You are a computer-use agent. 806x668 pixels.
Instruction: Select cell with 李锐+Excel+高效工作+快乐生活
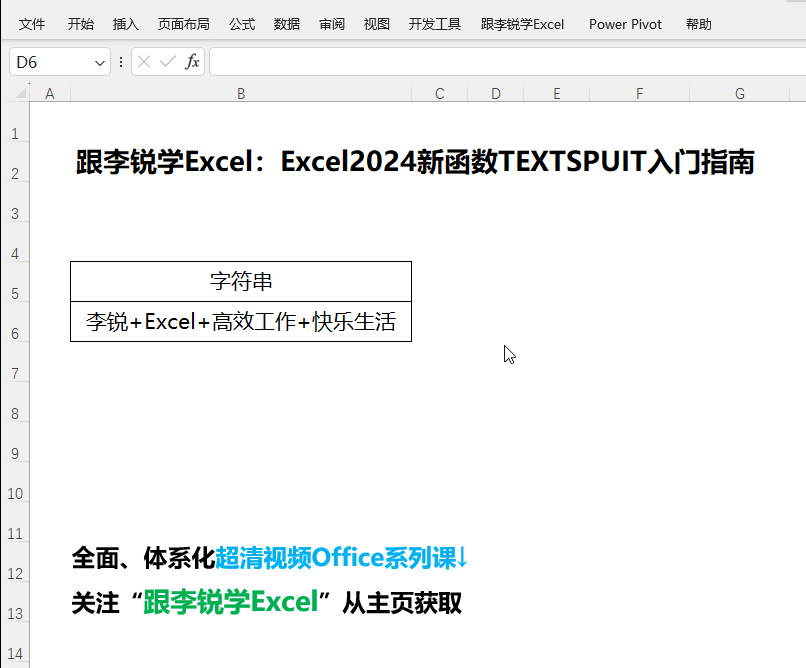(x=241, y=322)
